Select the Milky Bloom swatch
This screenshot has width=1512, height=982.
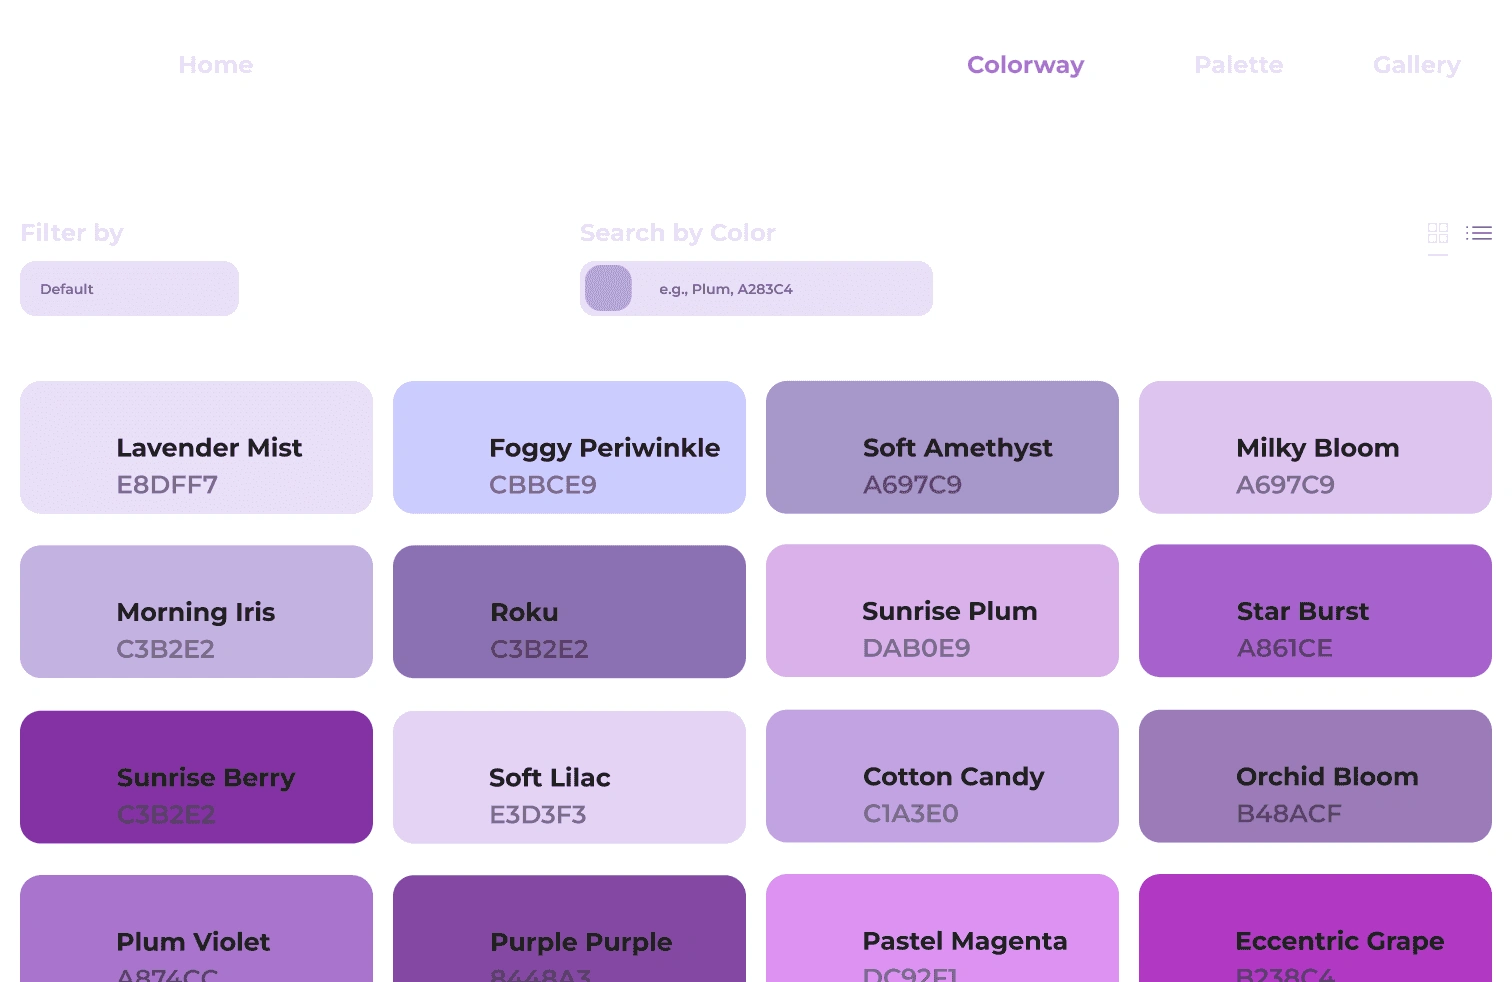pos(1315,447)
